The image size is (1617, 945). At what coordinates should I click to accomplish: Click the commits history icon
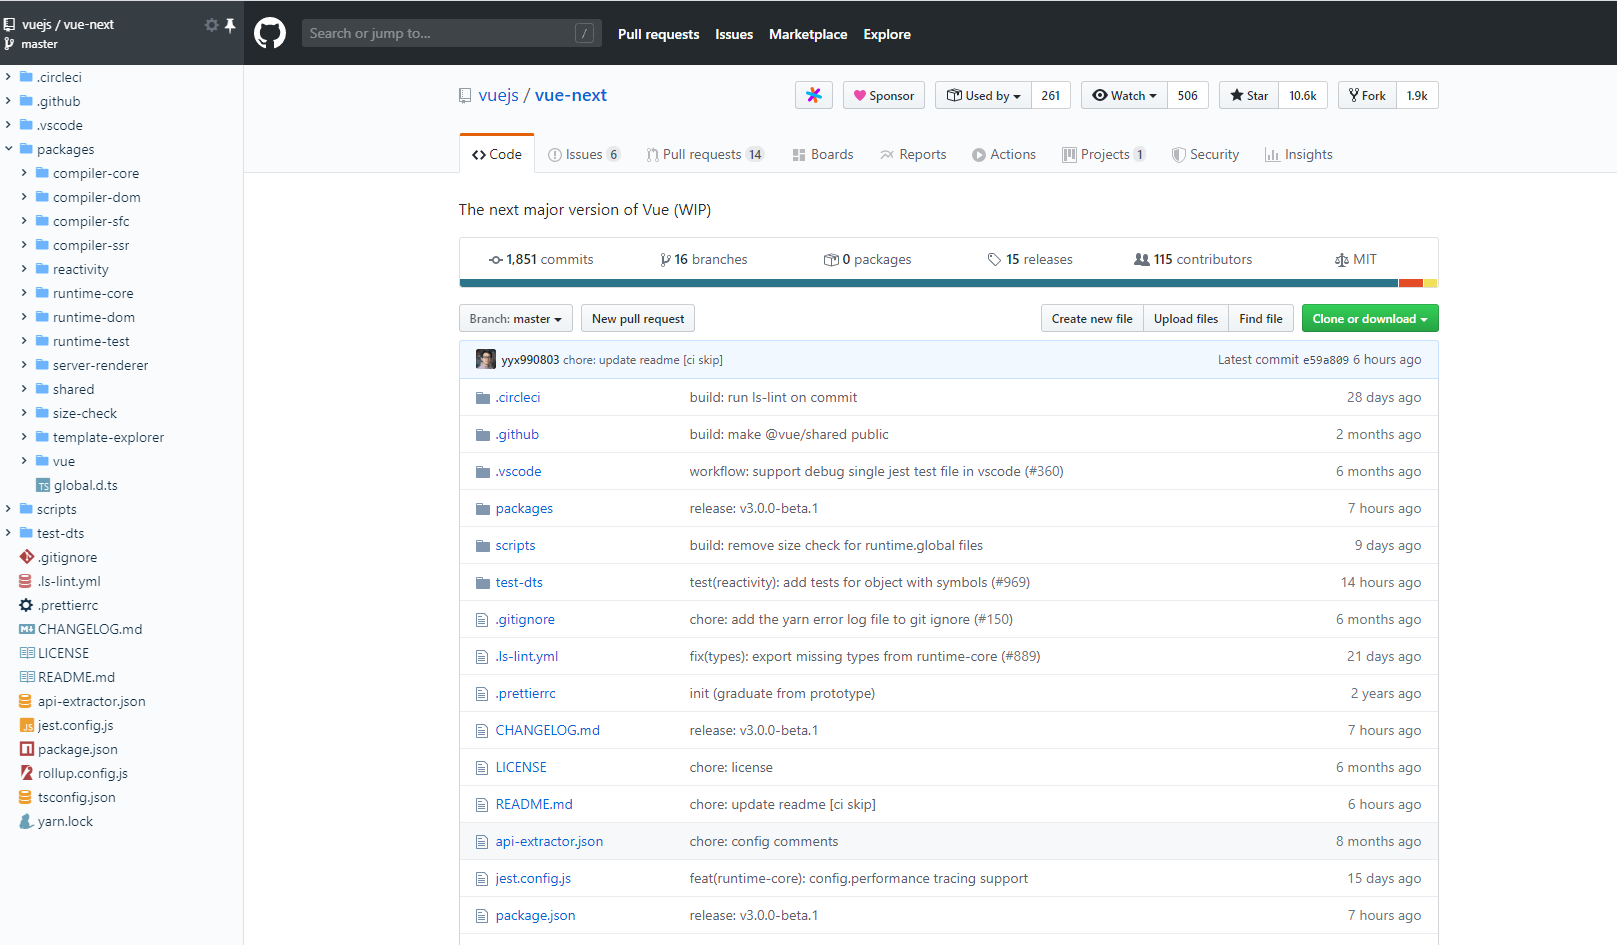tap(496, 260)
